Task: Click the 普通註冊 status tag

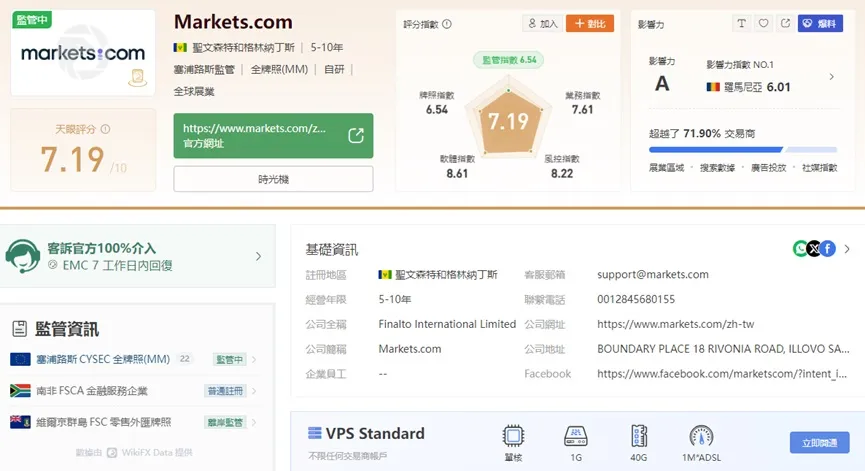Action: tap(225, 391)
